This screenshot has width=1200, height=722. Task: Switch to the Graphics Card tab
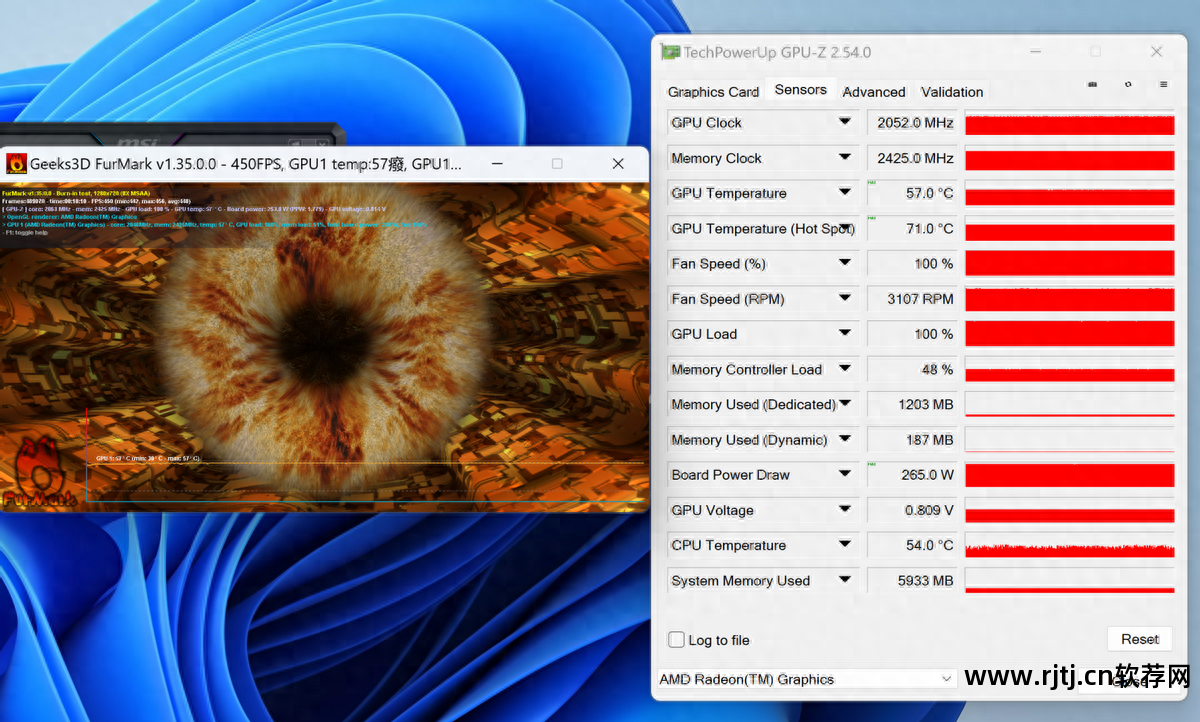pos(713,91)
